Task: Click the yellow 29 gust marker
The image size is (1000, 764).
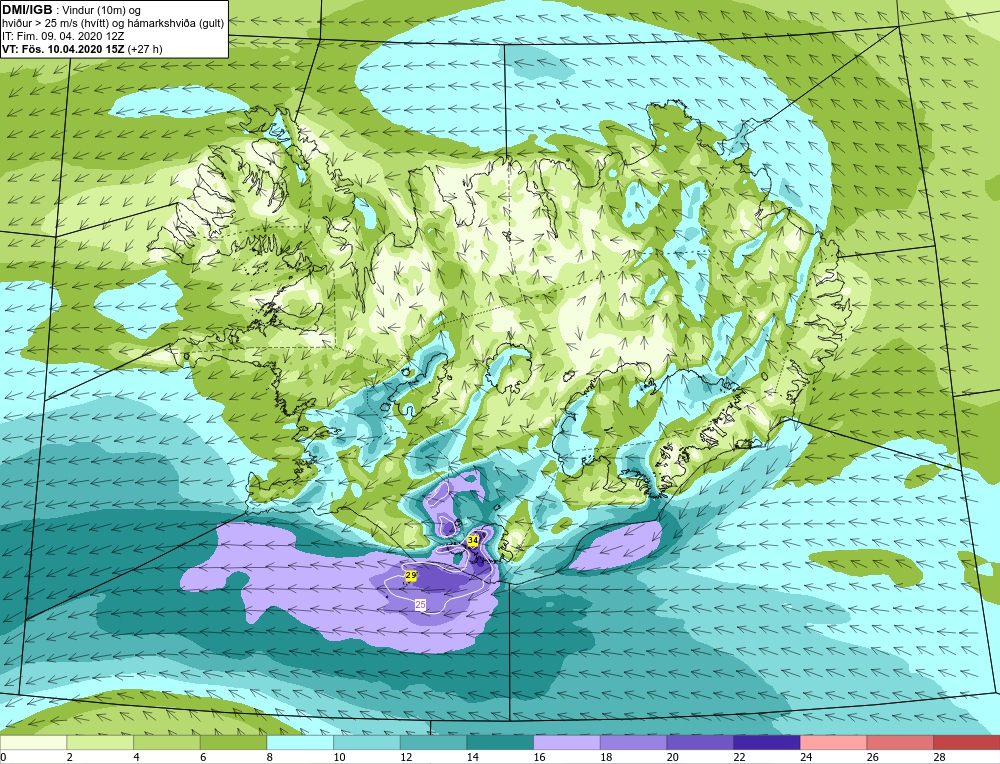Action: (x=411, y=575)
